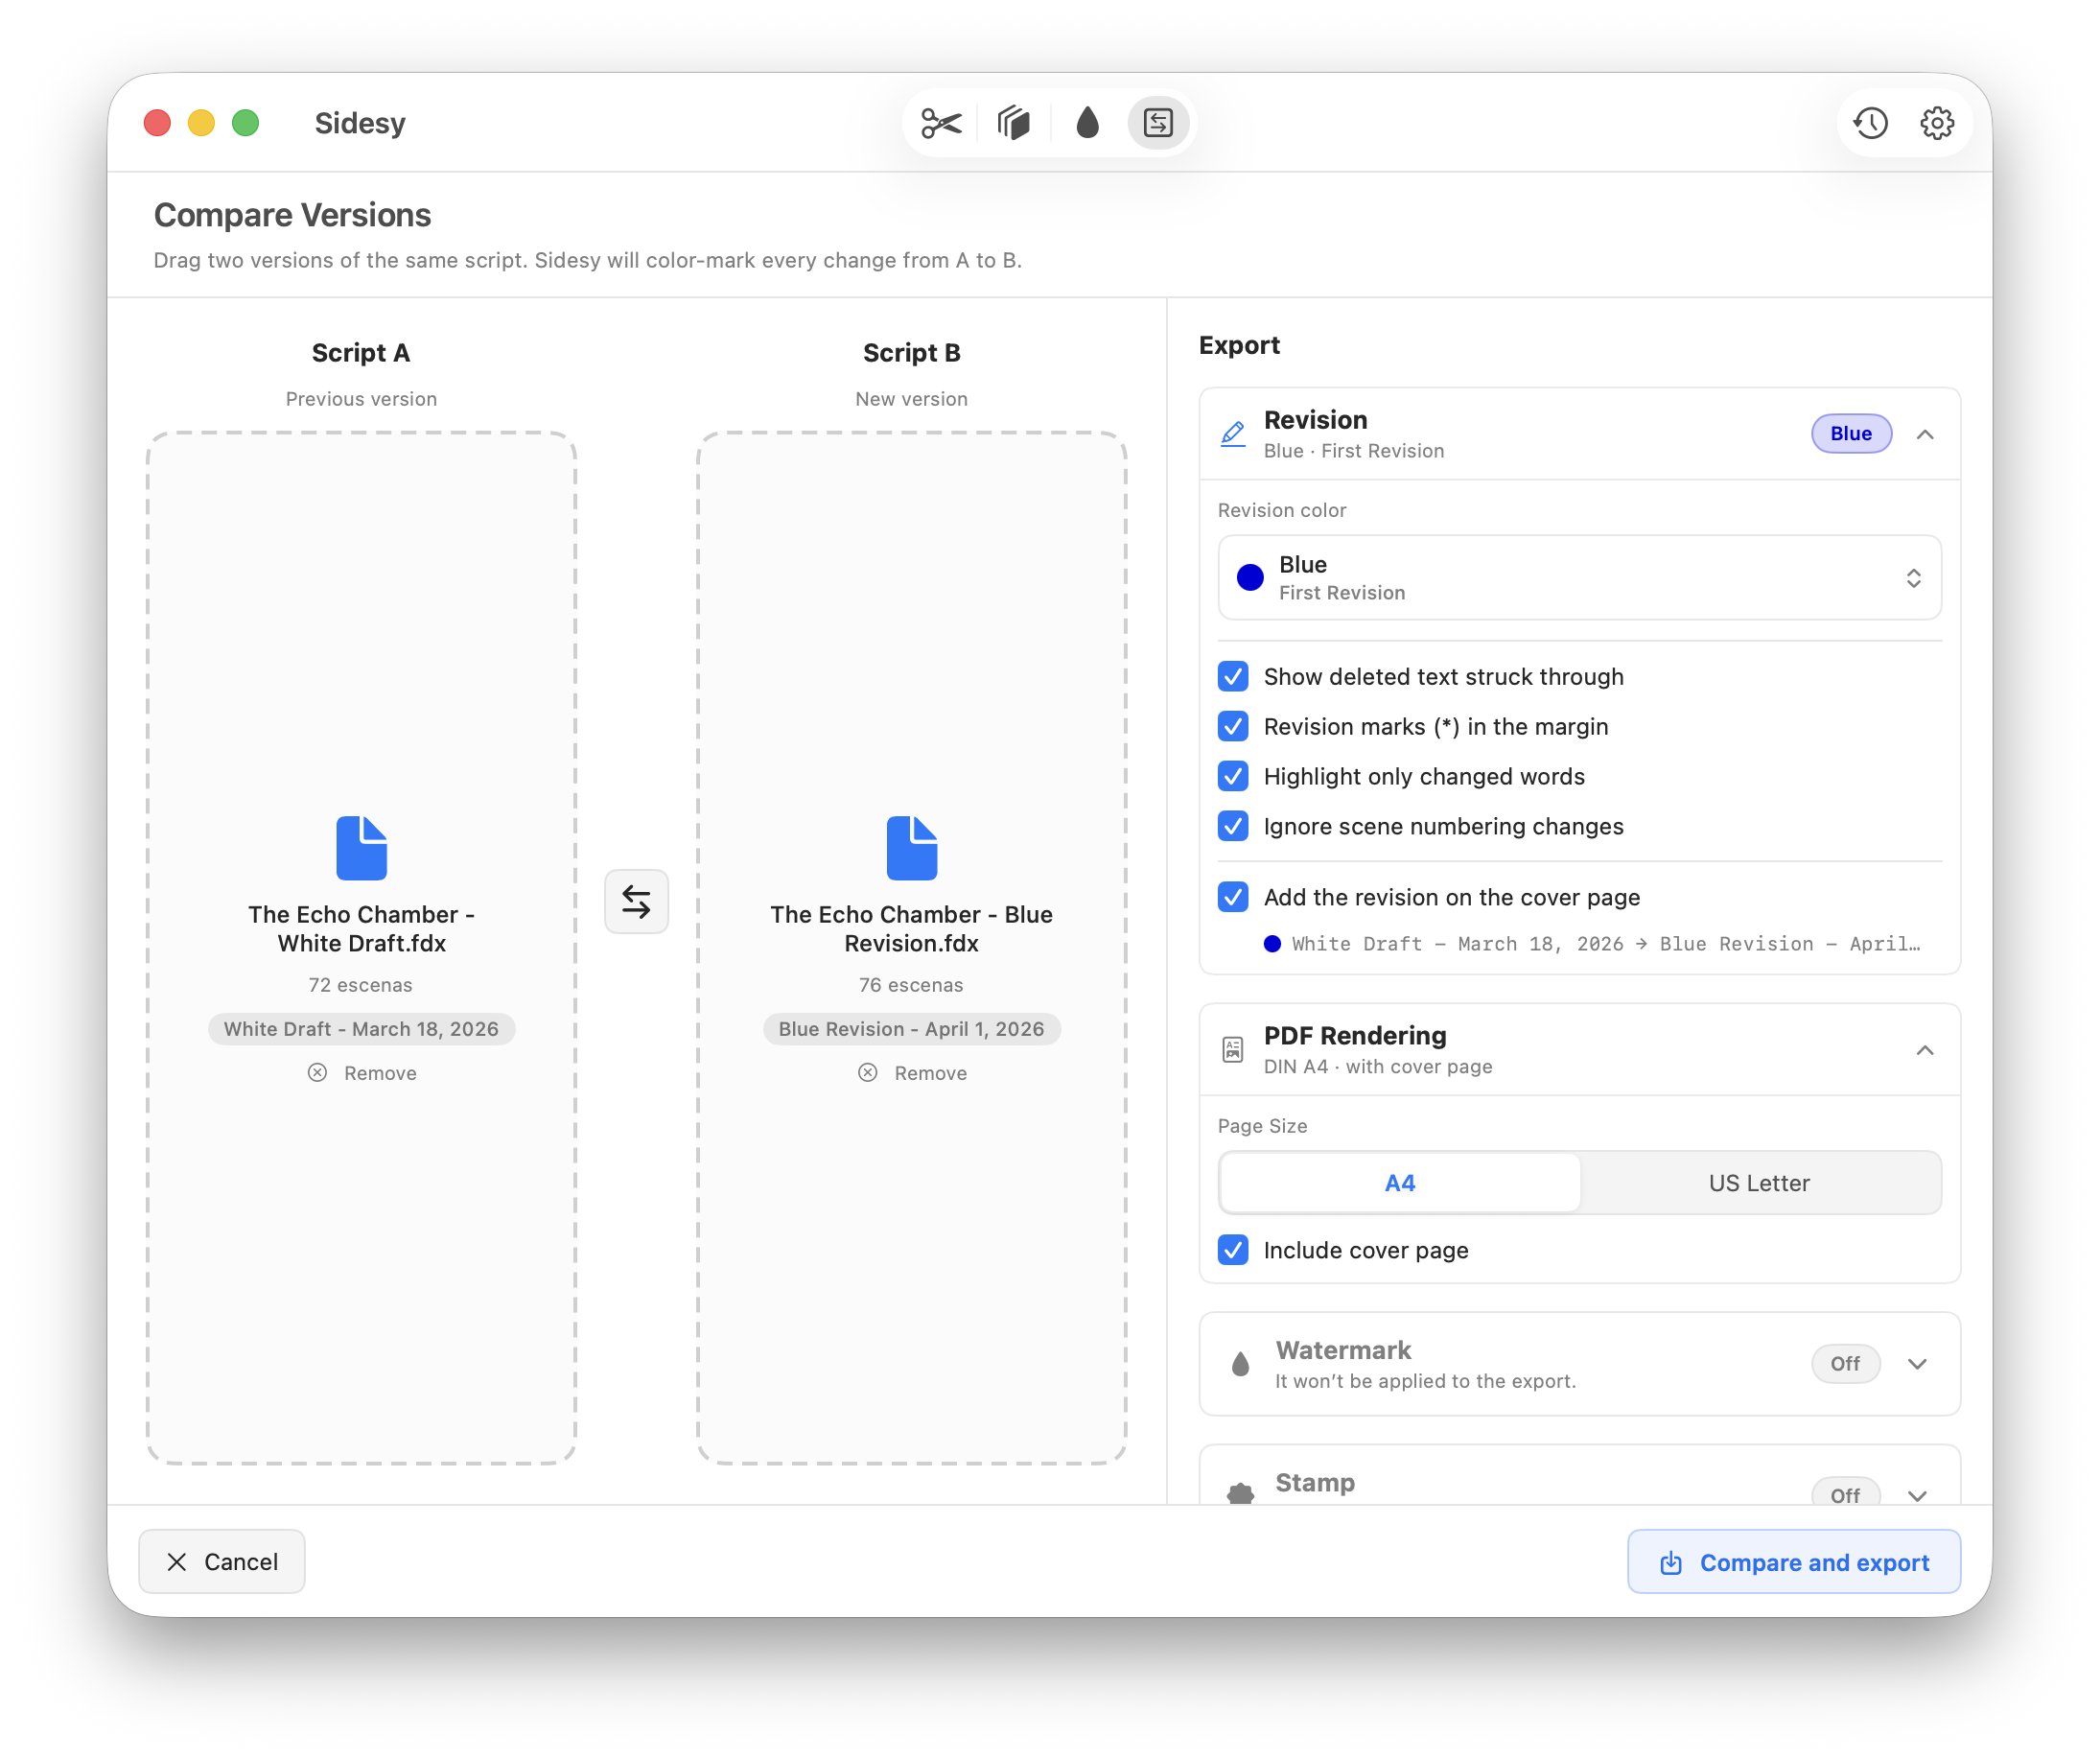Uncheck Highlight only changed words
The width and height of the screenshot is (2100, 1759).
click(1233, 777)
